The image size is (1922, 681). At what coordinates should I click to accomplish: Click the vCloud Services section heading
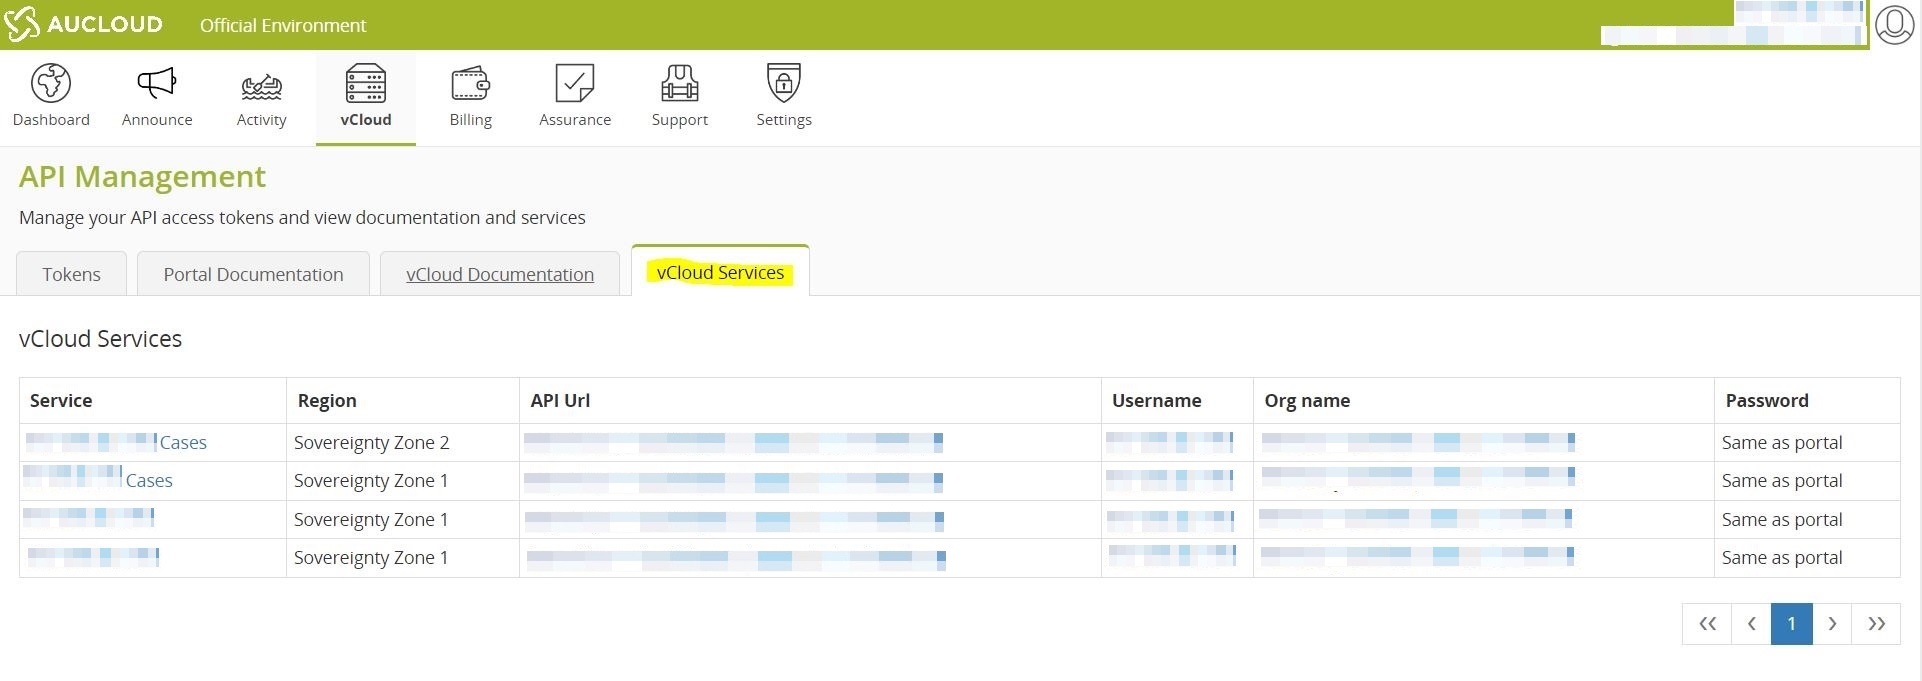tap(100, 339)
